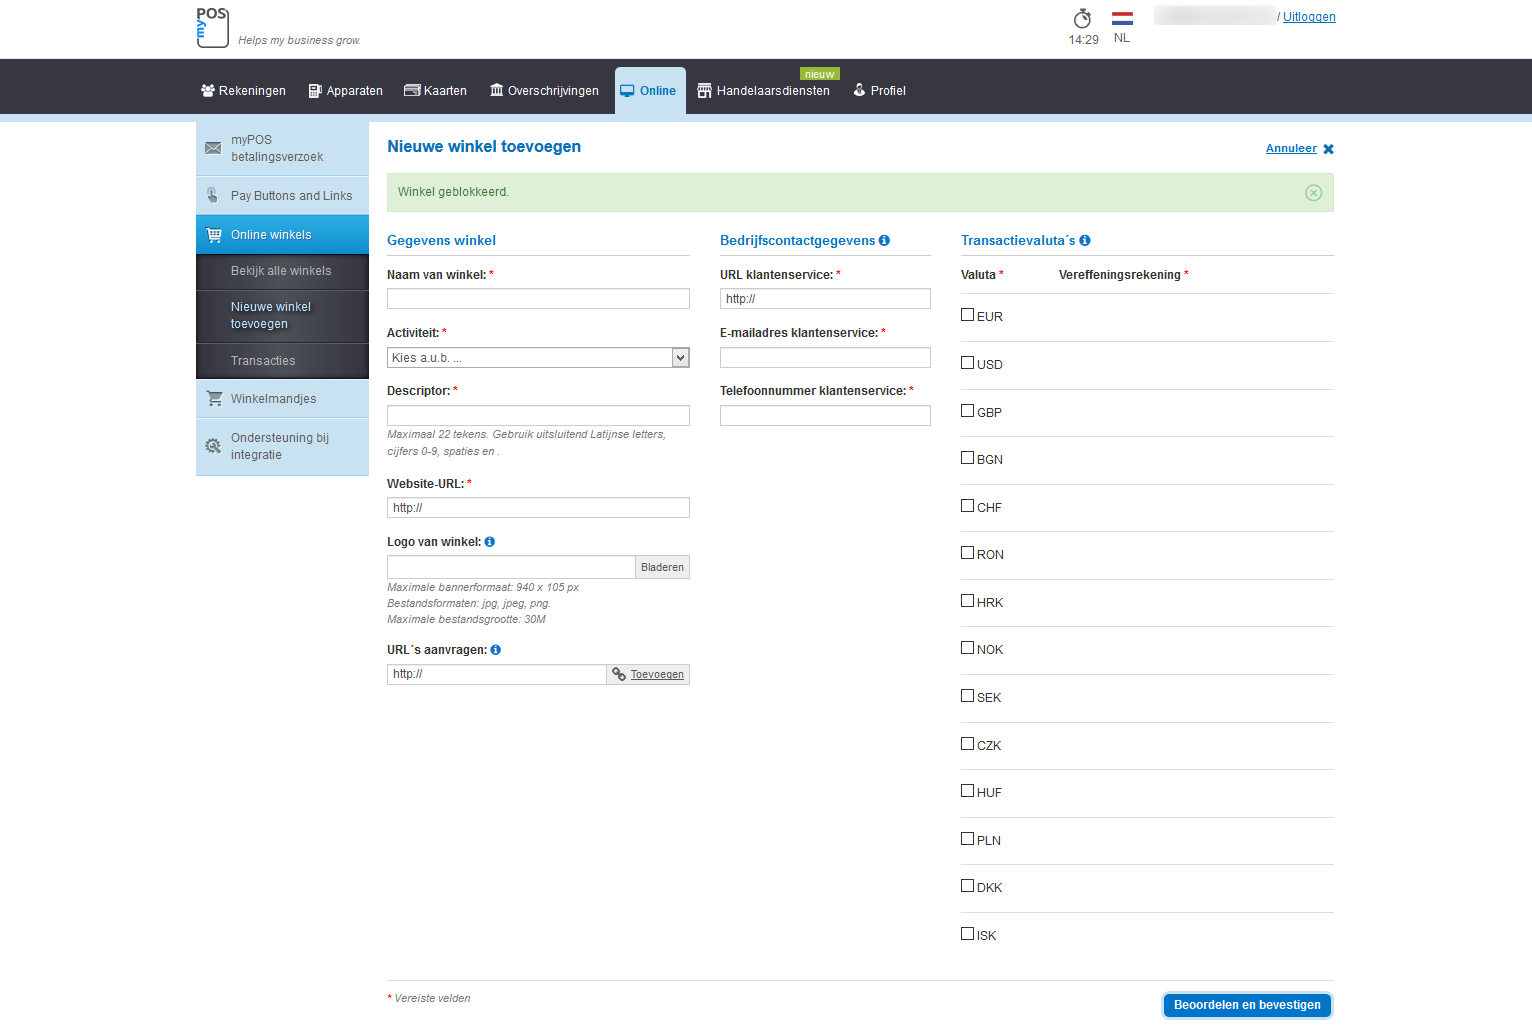Click info icon beside URL's aanvragen
Screen dimensions: 1532x1026
coord(496,650)
